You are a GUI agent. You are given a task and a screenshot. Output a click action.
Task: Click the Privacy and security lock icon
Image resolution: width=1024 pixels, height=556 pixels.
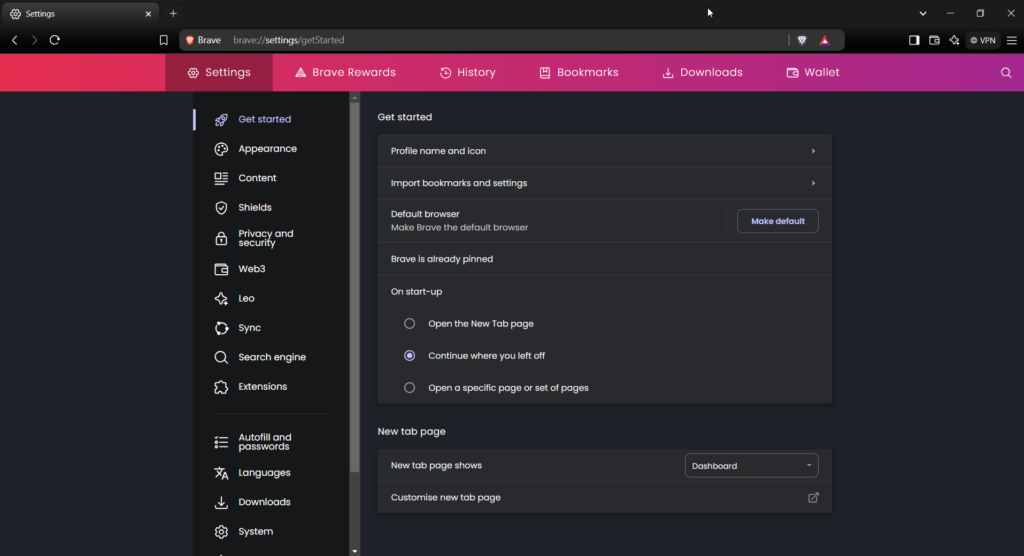221,238
